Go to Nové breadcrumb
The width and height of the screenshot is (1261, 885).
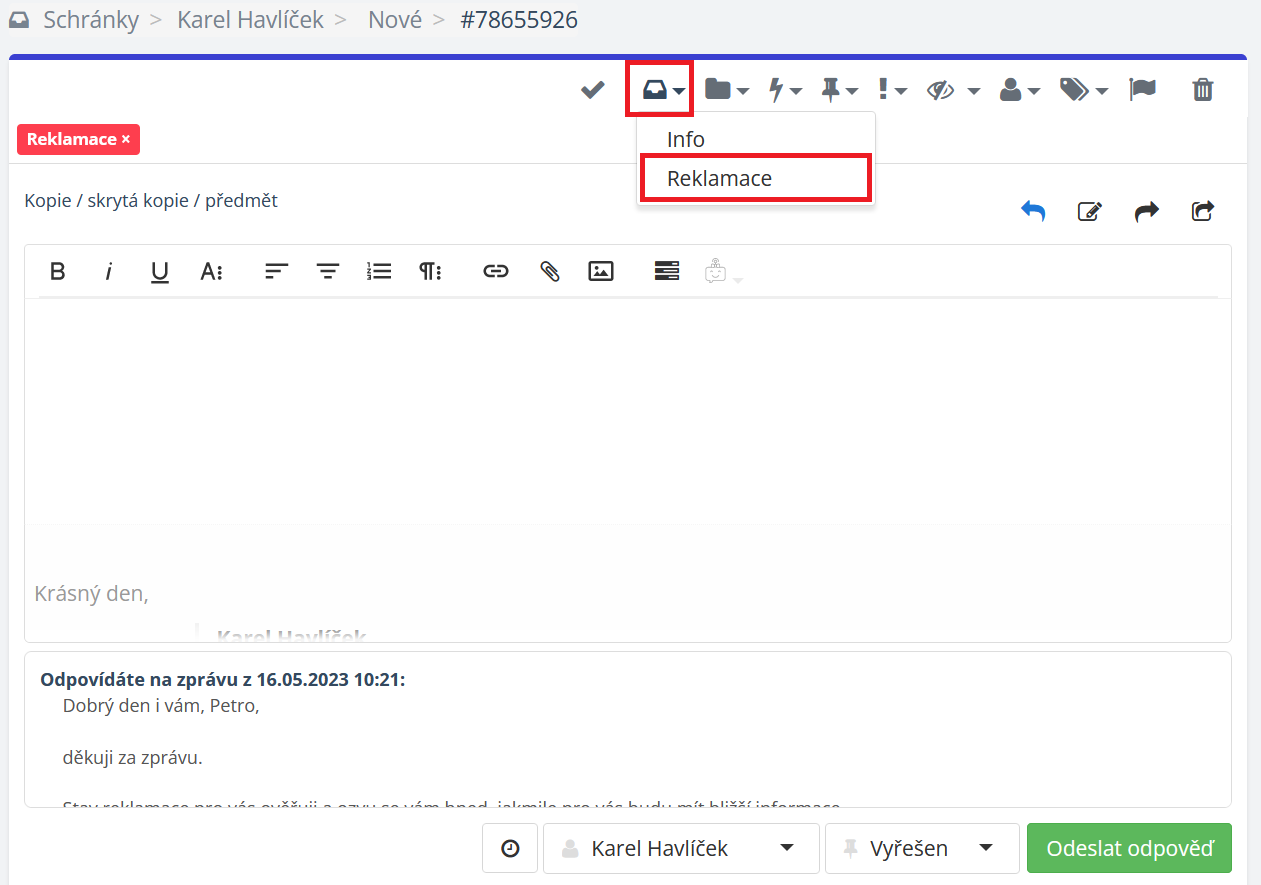(x=395, y=20)
